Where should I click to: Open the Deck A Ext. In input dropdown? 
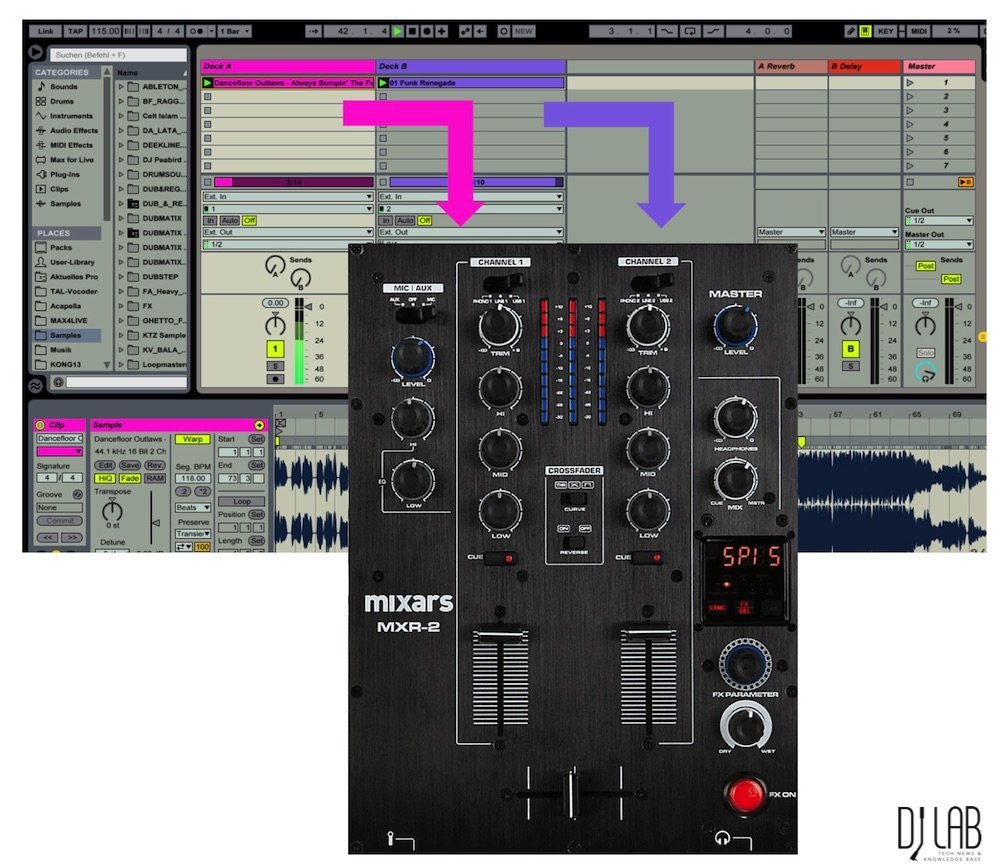tap(287, 197)
